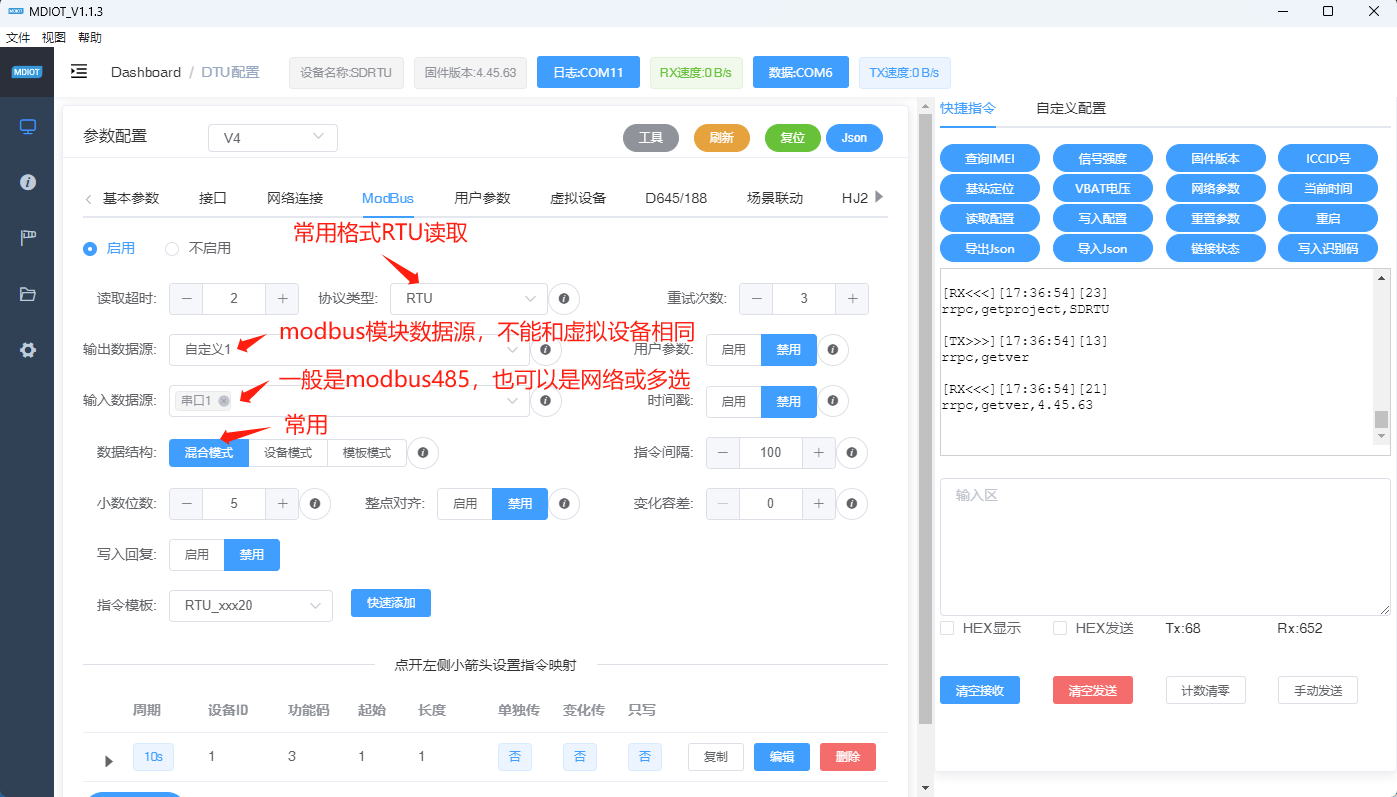Open the 协议类型 RTU dropdown

pos(468,298)
